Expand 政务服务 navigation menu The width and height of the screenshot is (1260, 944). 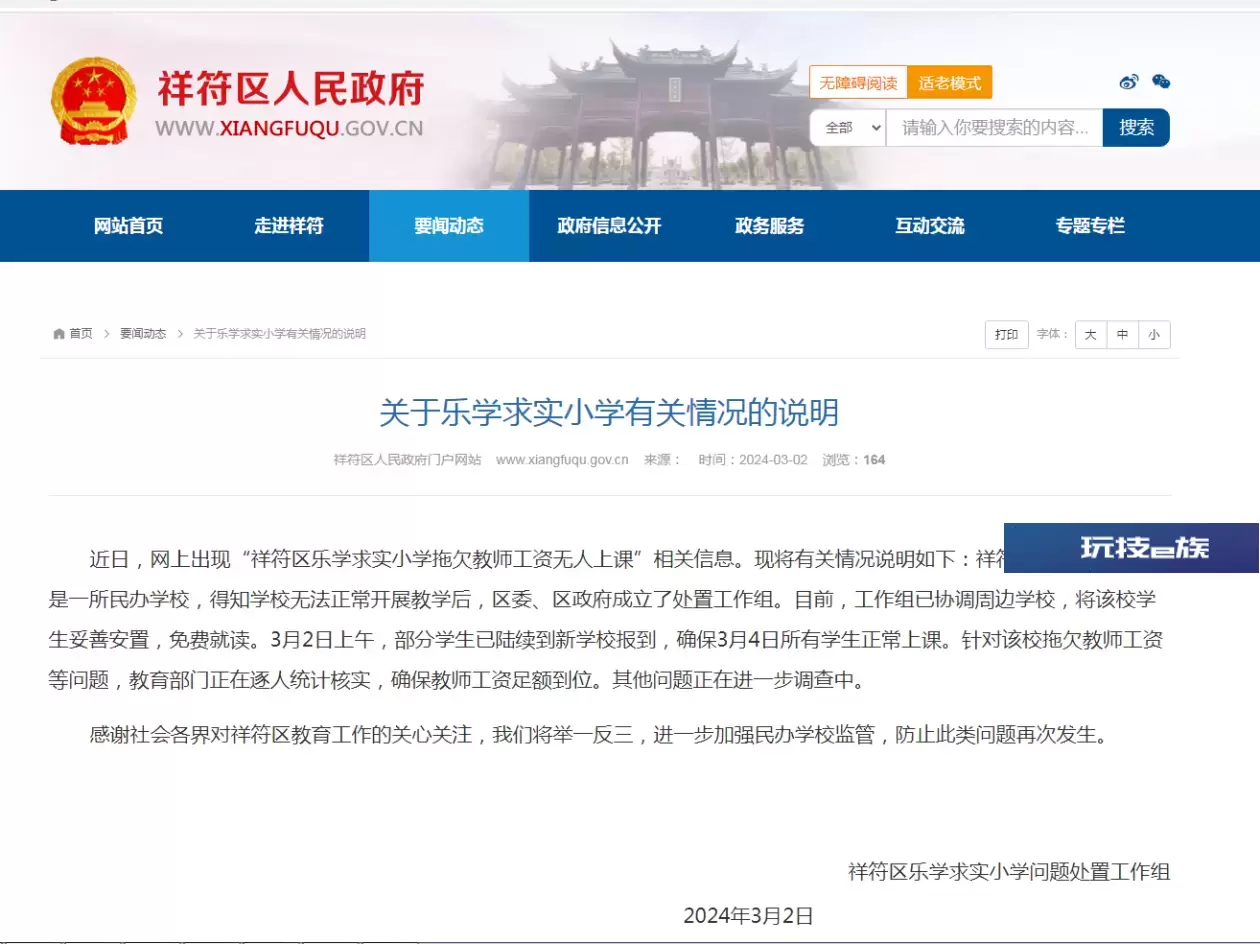click(769, 226)
